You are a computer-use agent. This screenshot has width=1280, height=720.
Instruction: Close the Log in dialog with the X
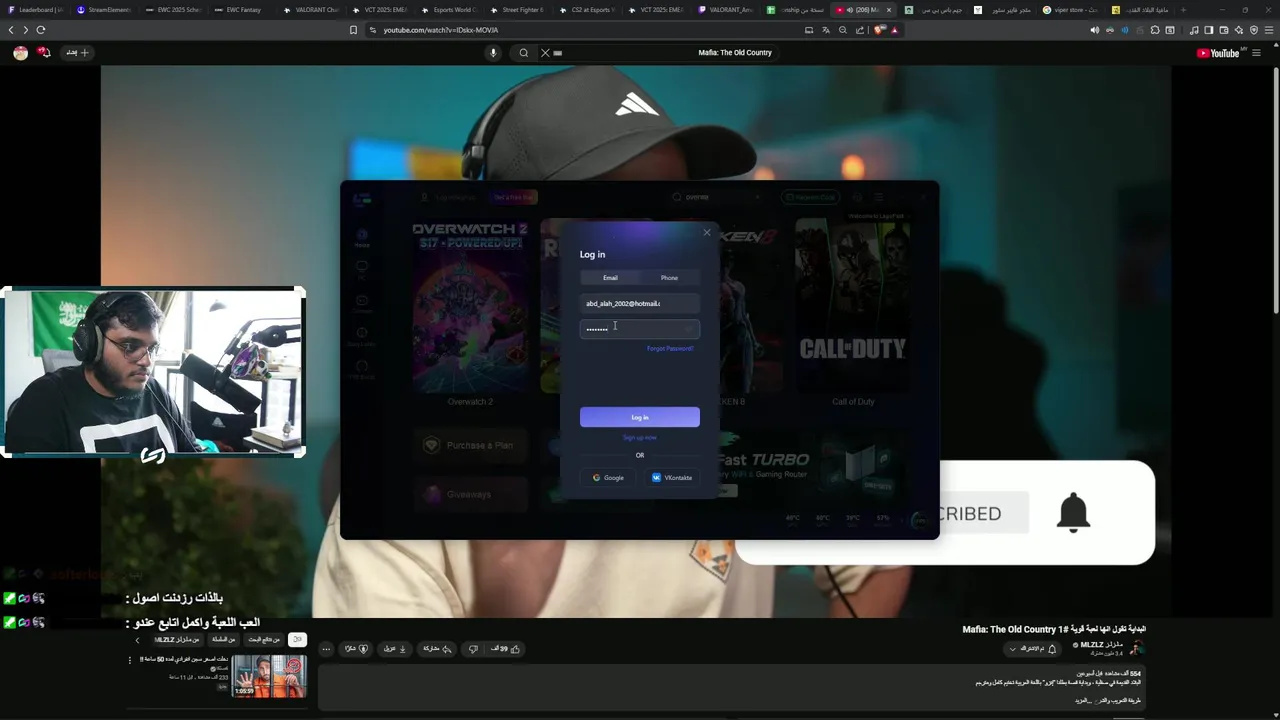[x=707, y=233]
